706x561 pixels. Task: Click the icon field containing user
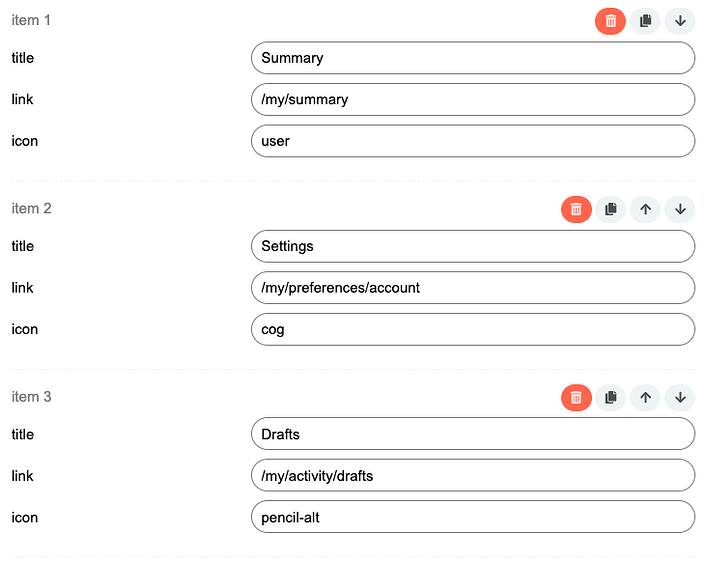tap(472, 141)
